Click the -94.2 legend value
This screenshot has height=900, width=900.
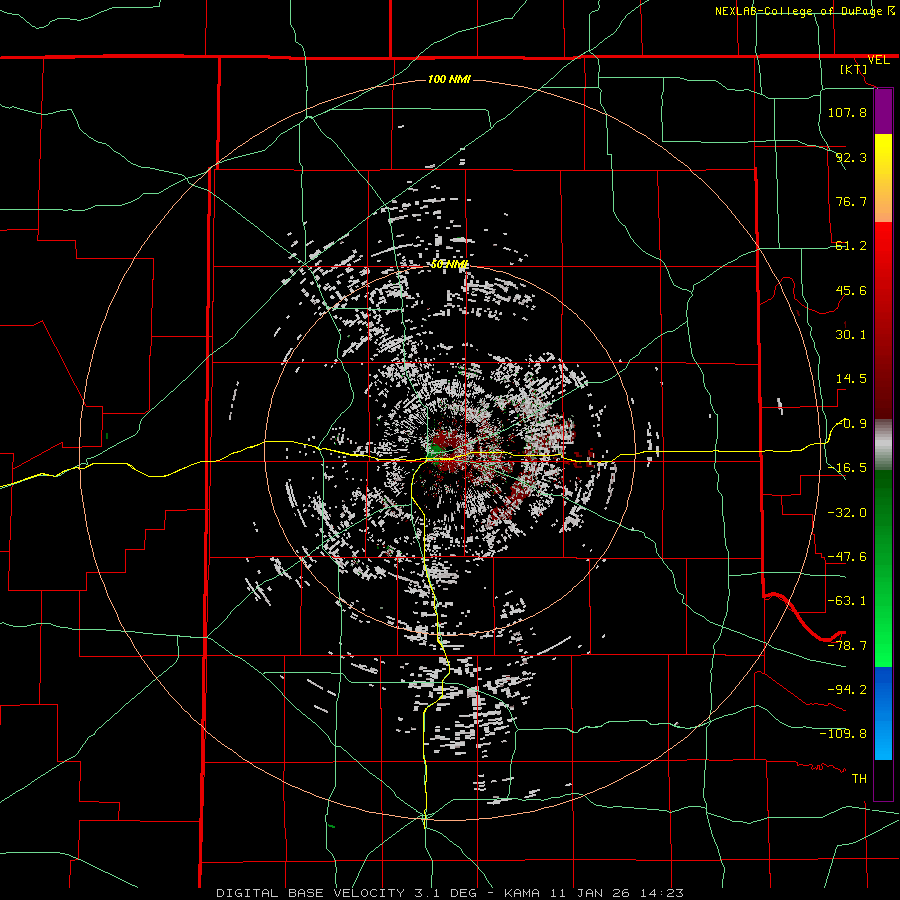pos(847,690)
